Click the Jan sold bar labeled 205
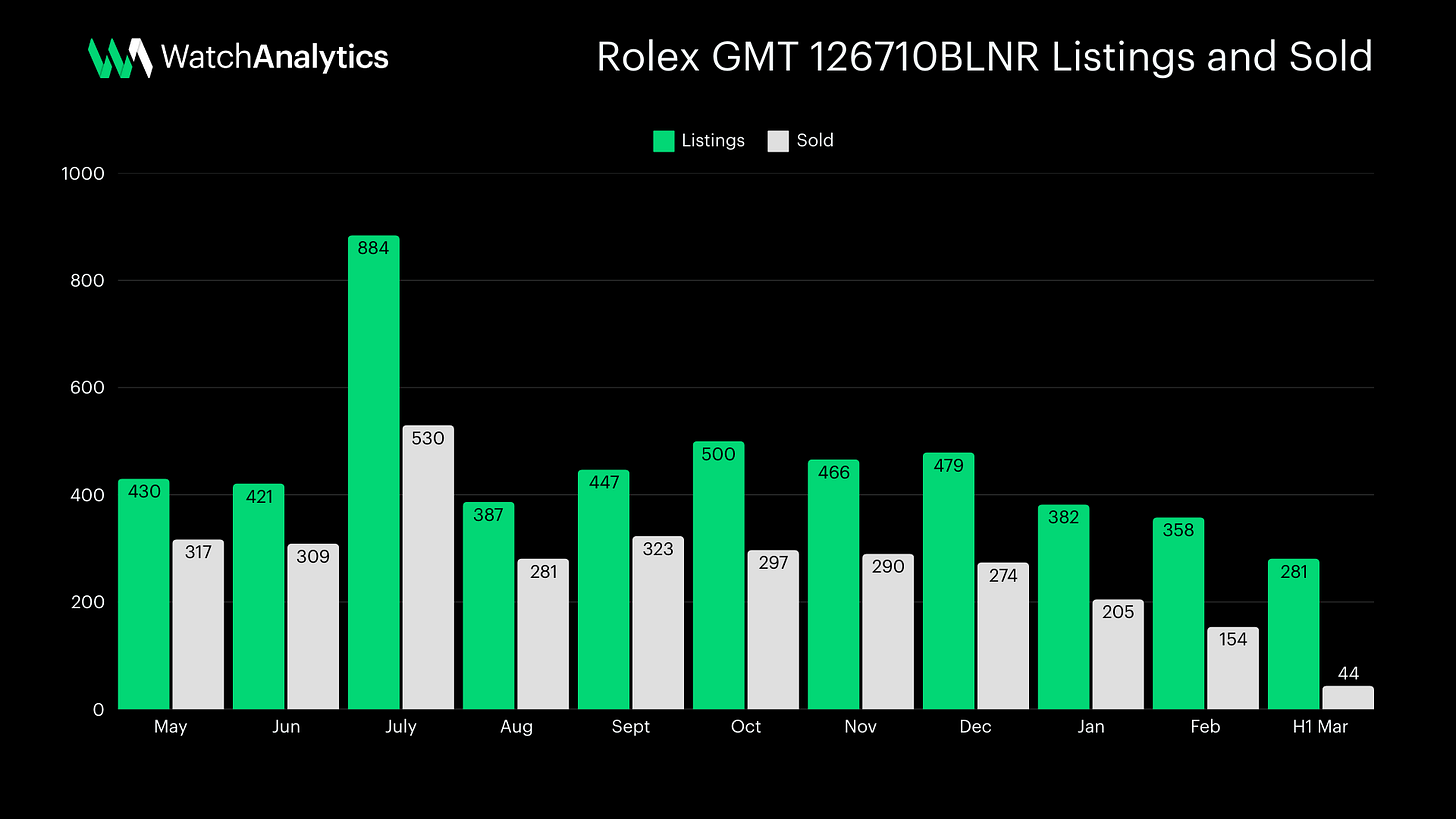This screenshot has height=819, width=1456. point(1118,654)
